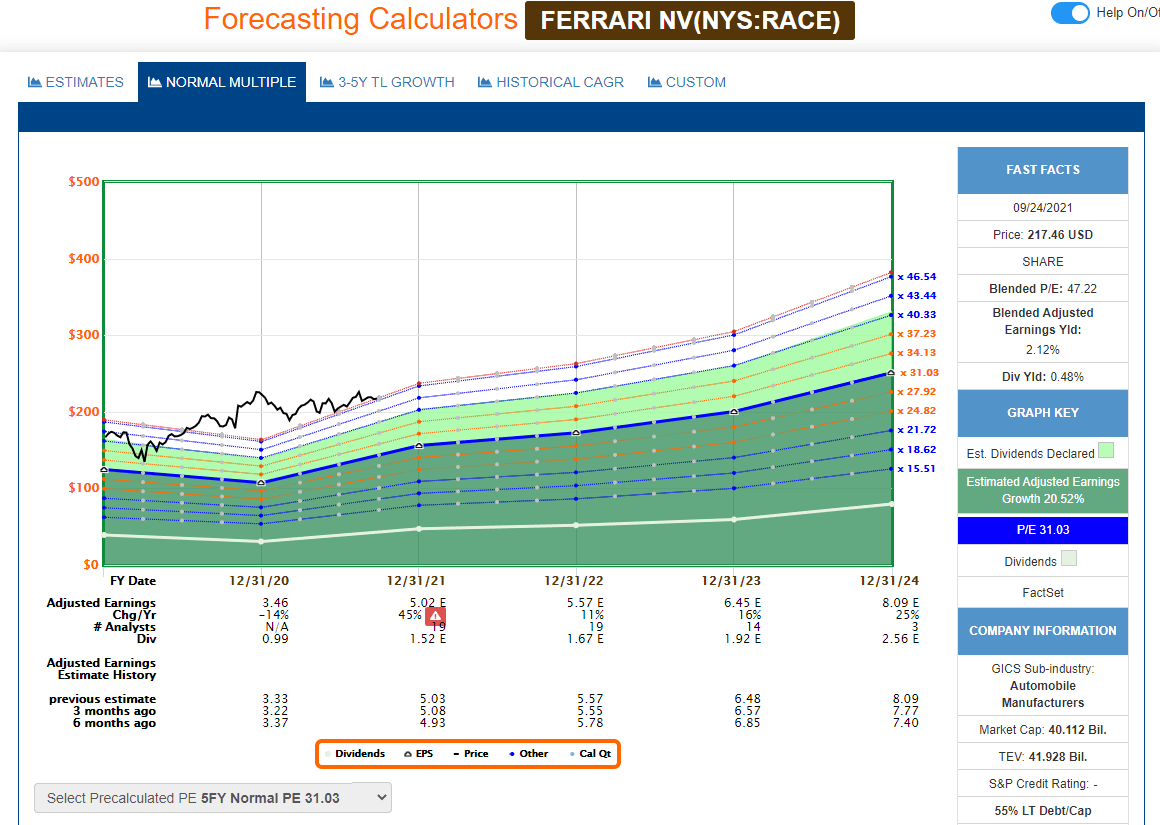The image size is (1160, 825).
Task: Select the ESTIMATES tab chart icon
Action: (x=36, y=82)
